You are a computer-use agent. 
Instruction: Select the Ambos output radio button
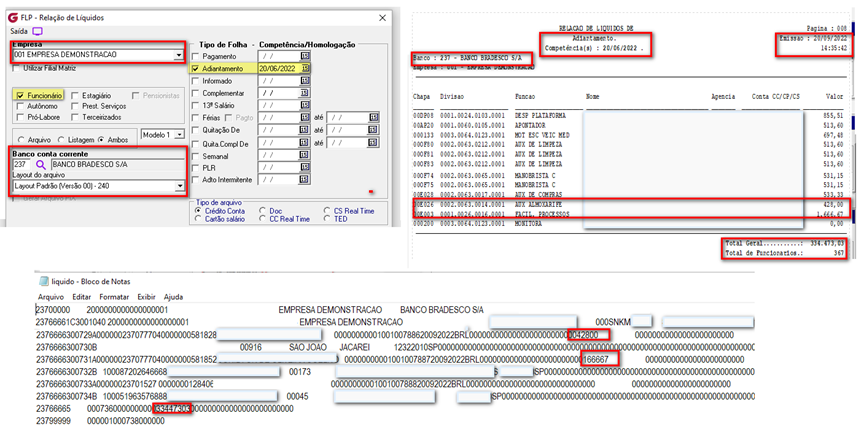pyautogui.click(x=100, y=140)
